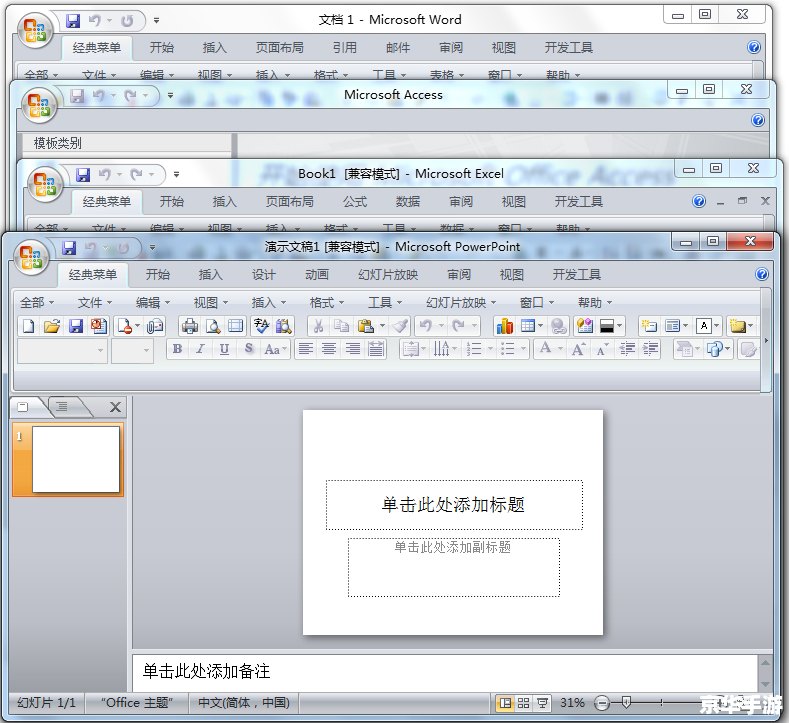Screen dimensions: 789x723
Task: Click the Excel window Office orb button
Action: pyautogui.click(x=45, y=184)
